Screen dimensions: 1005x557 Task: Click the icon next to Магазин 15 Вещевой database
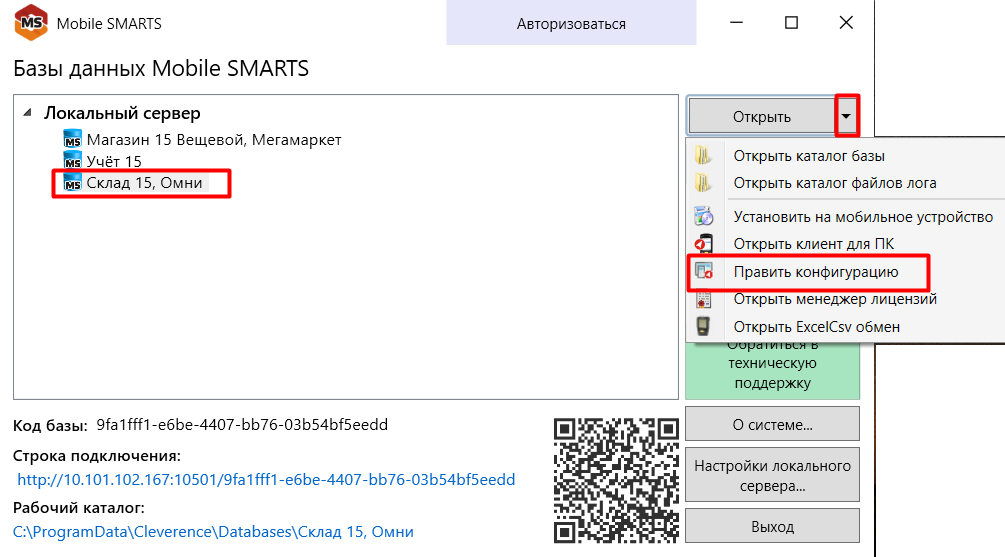pyautogui.click(x=72, y=139)
